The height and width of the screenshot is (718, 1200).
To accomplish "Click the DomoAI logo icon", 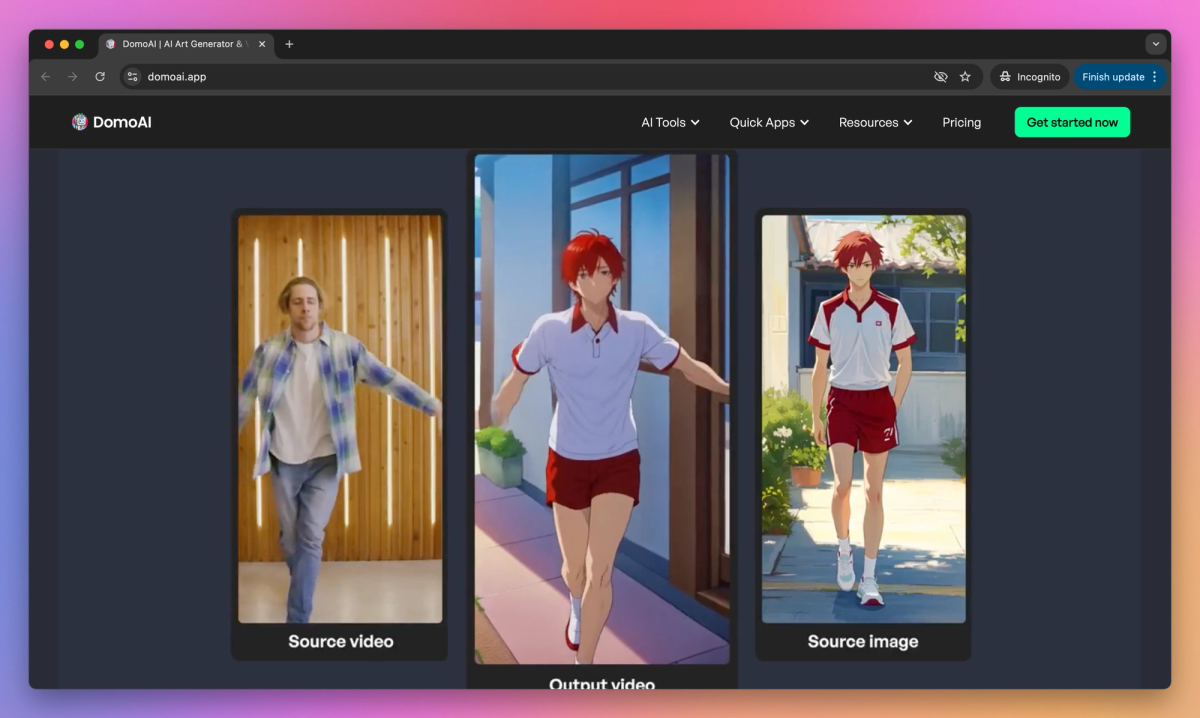I will 80,122.
